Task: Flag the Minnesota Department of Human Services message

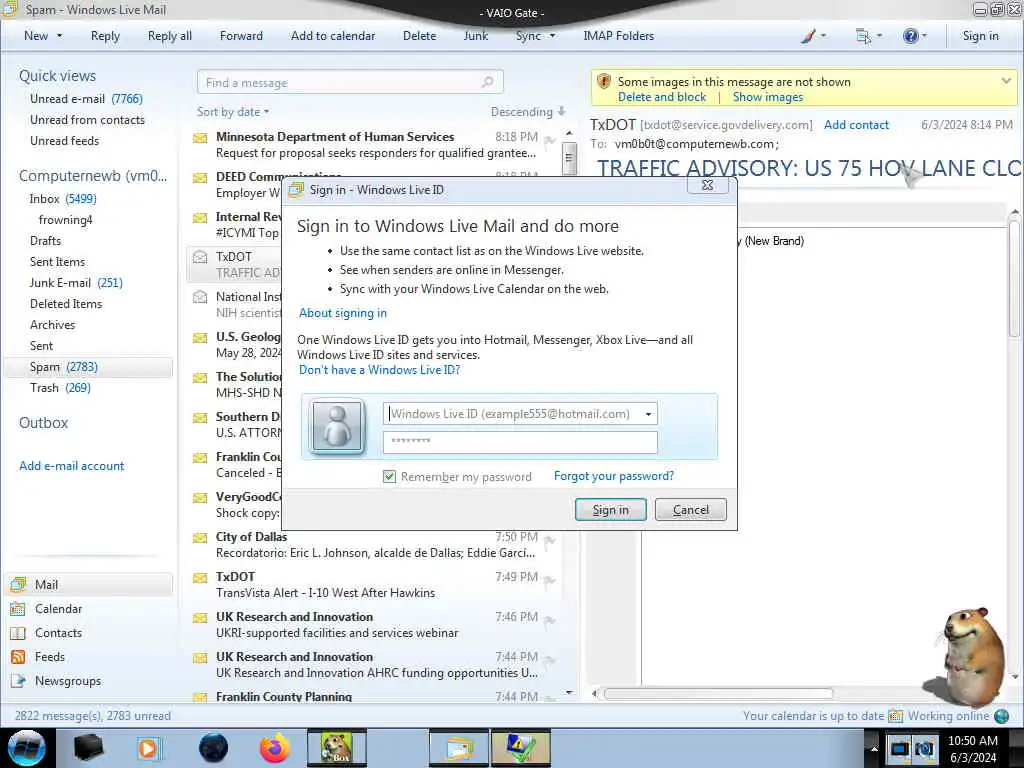Action: [550, 139]
